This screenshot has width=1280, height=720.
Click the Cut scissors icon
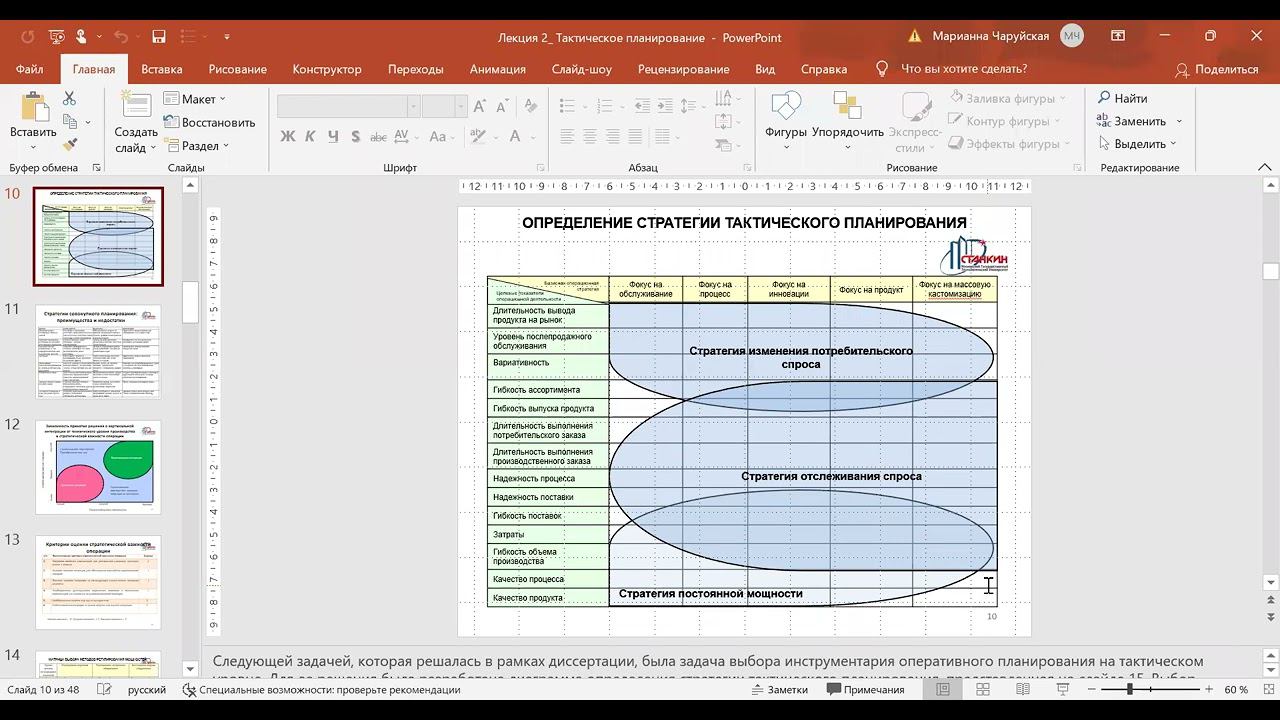click(x=69, y=98)
